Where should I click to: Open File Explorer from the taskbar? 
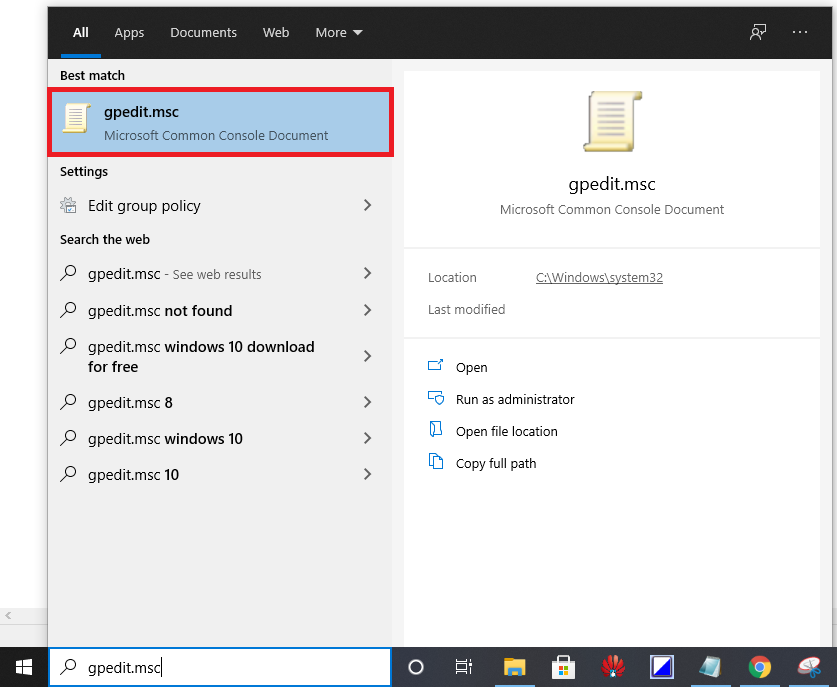coord(515,667)
